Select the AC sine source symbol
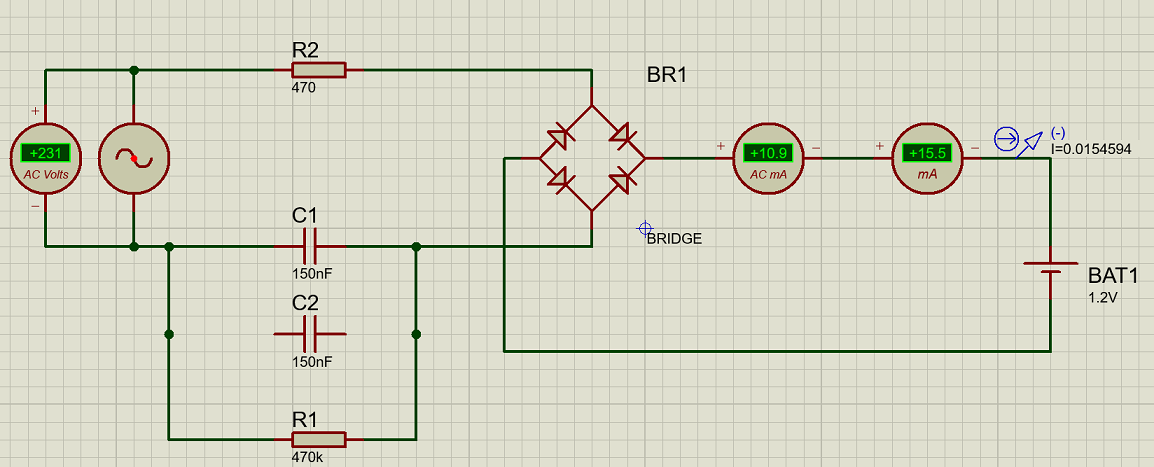Image resolution: width=1154 pixels, height=467 pixels. 134,158
